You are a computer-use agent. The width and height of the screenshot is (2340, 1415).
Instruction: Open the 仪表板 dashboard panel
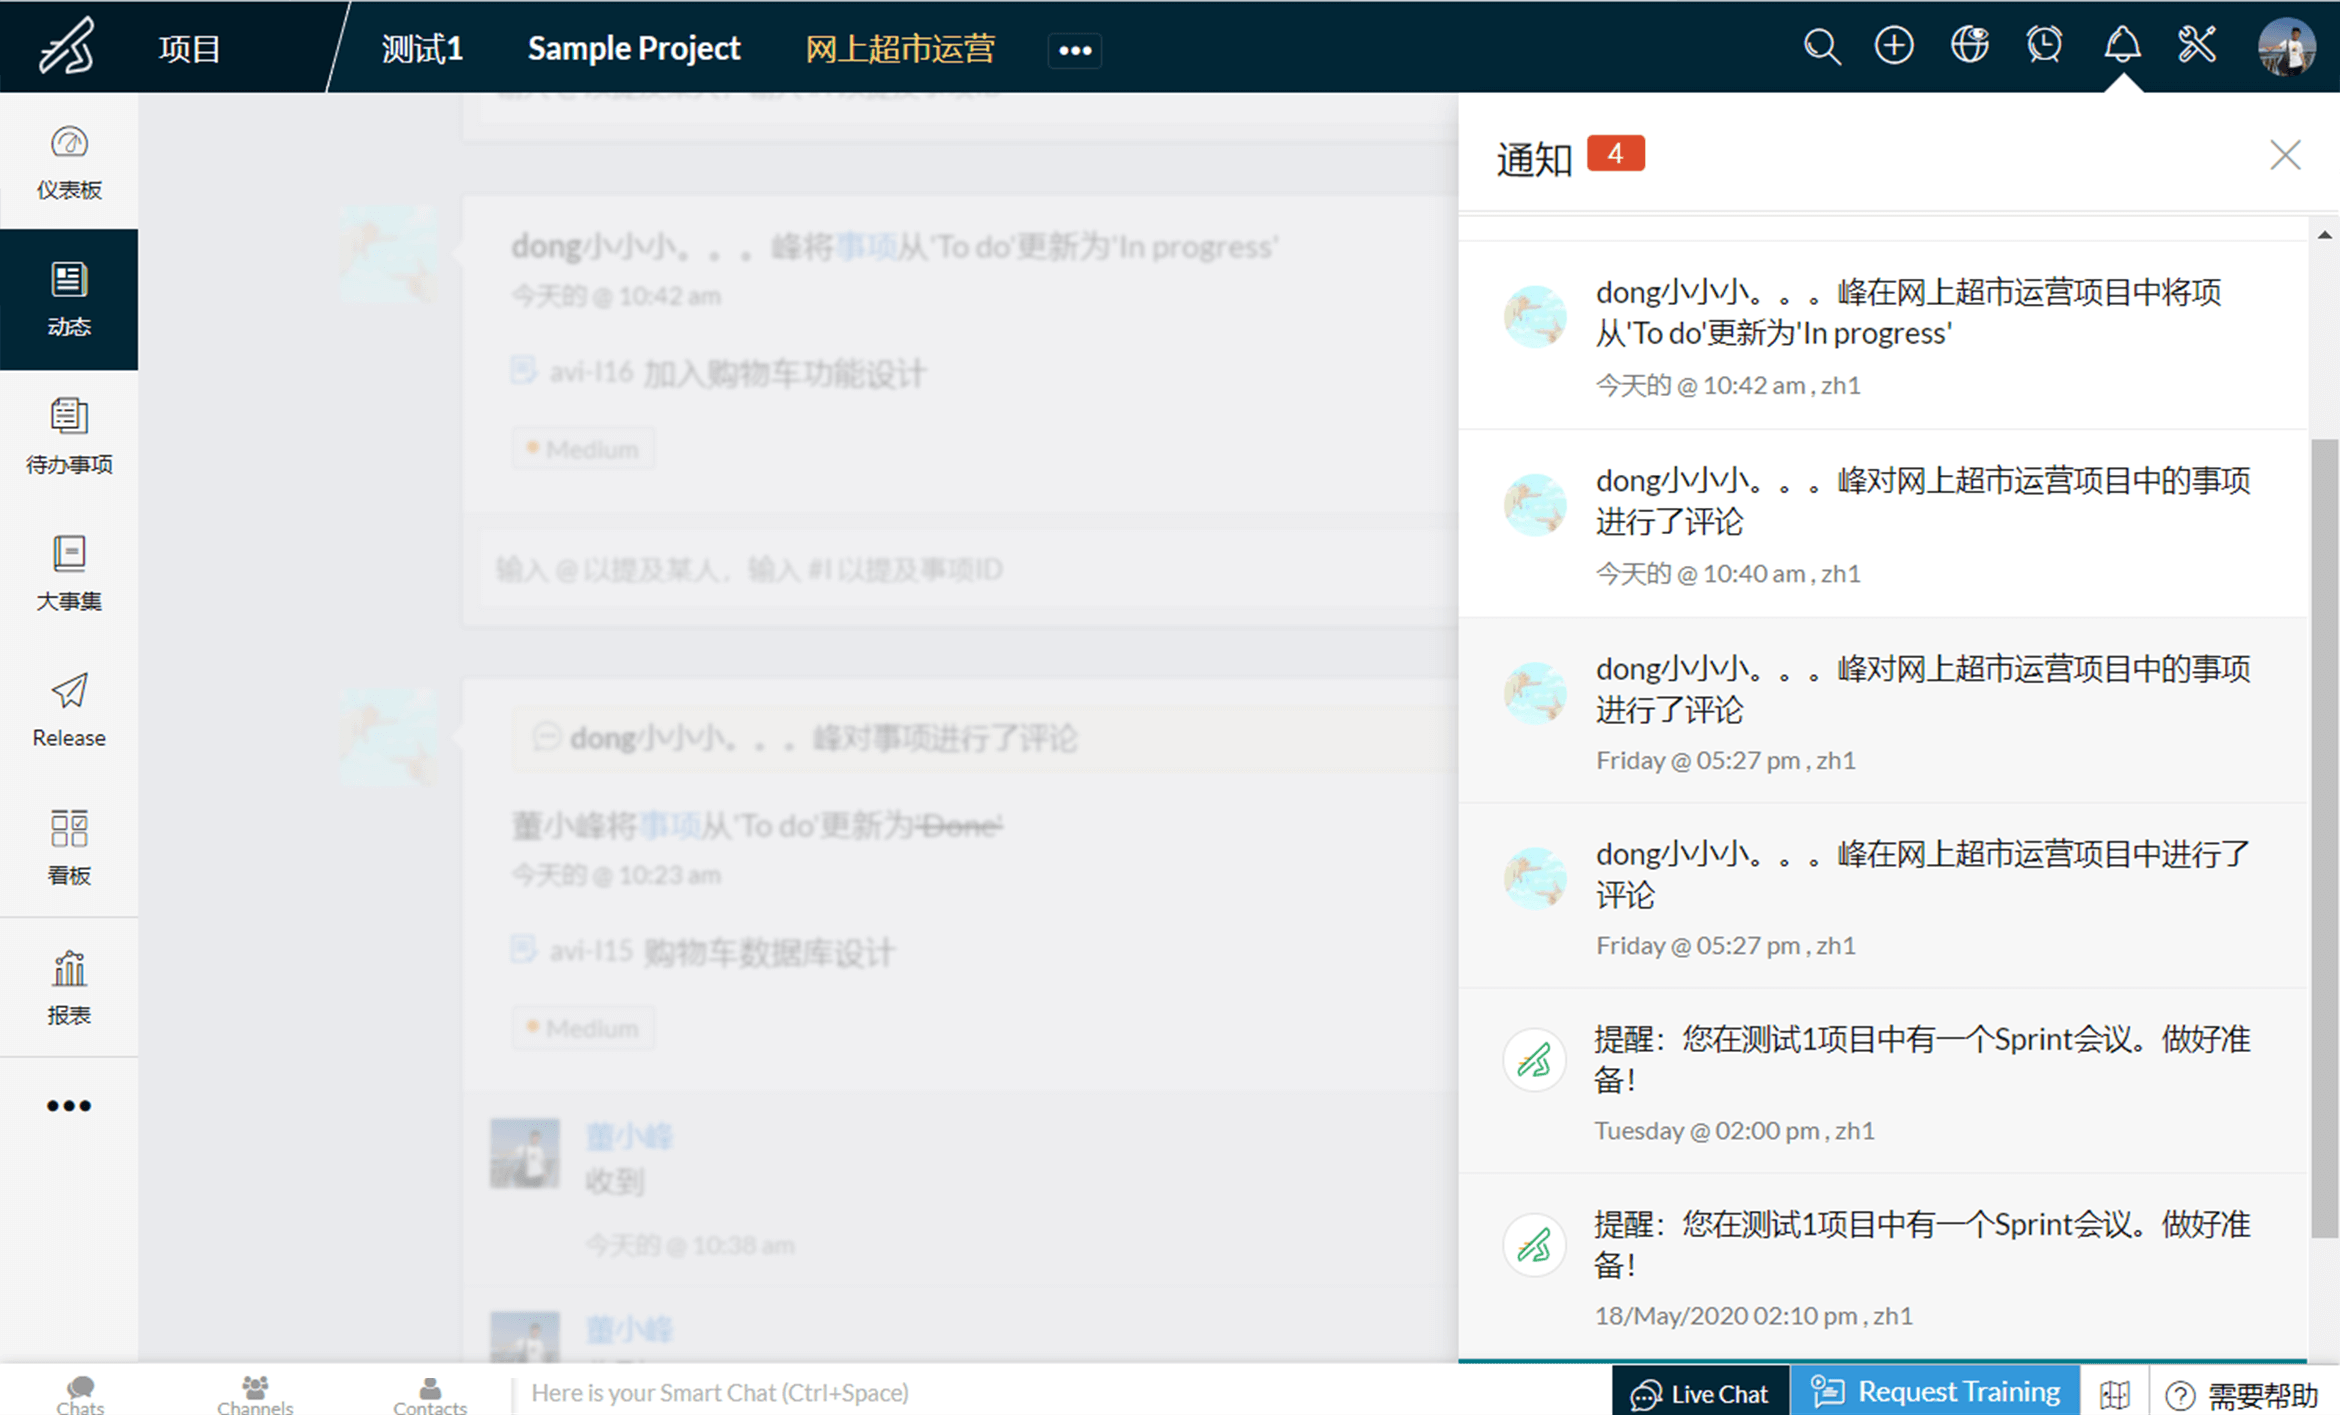click(x=67, y=162)
